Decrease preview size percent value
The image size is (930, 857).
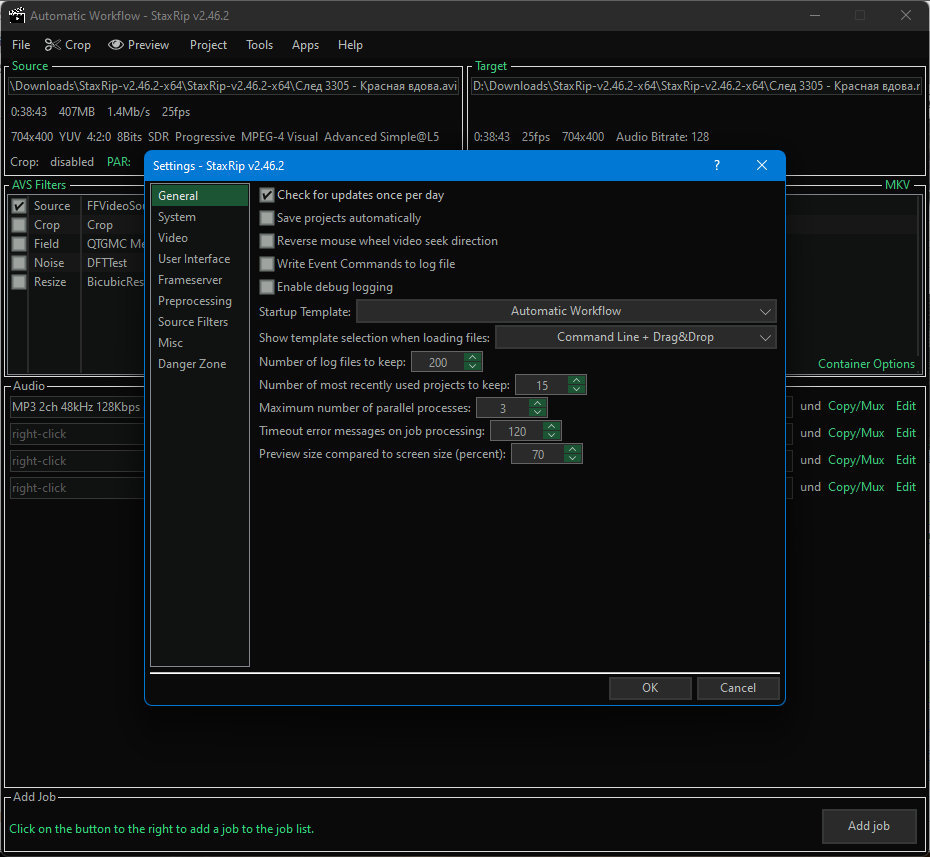click(572, 459)
